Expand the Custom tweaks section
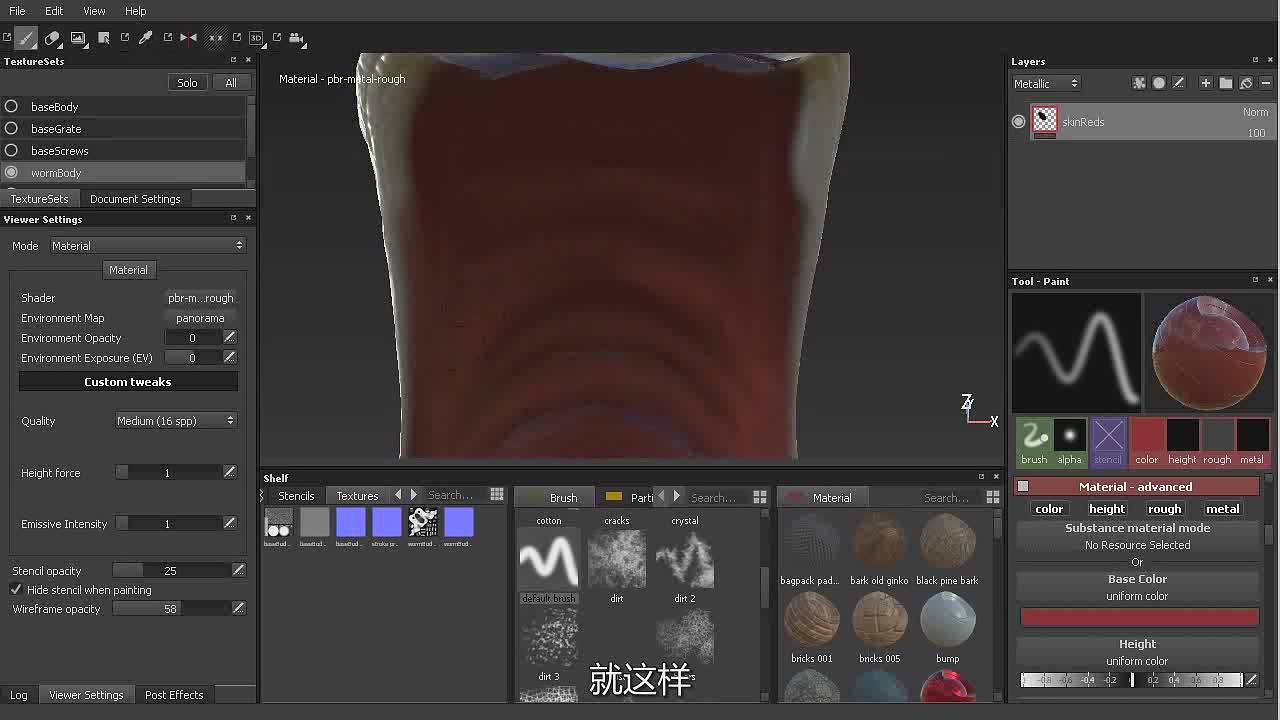This screenshot has height=720, width=1280. [128, 382]
